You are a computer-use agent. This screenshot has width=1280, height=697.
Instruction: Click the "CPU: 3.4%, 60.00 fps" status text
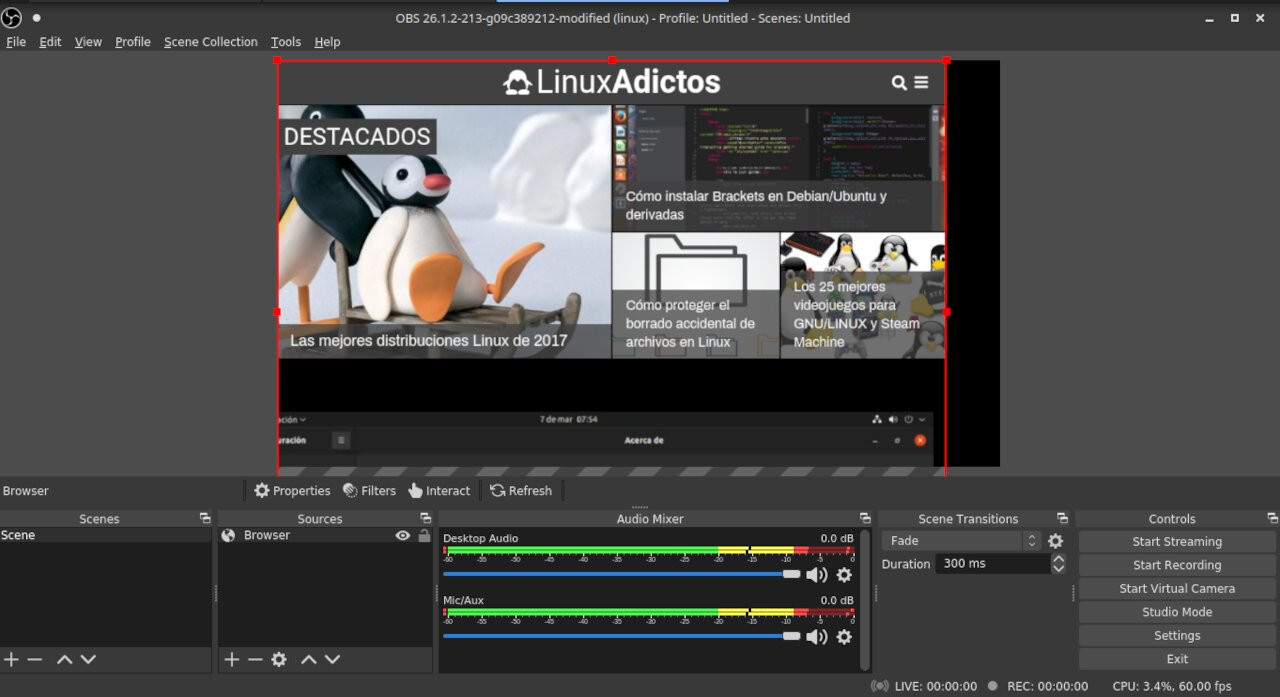1172,686
